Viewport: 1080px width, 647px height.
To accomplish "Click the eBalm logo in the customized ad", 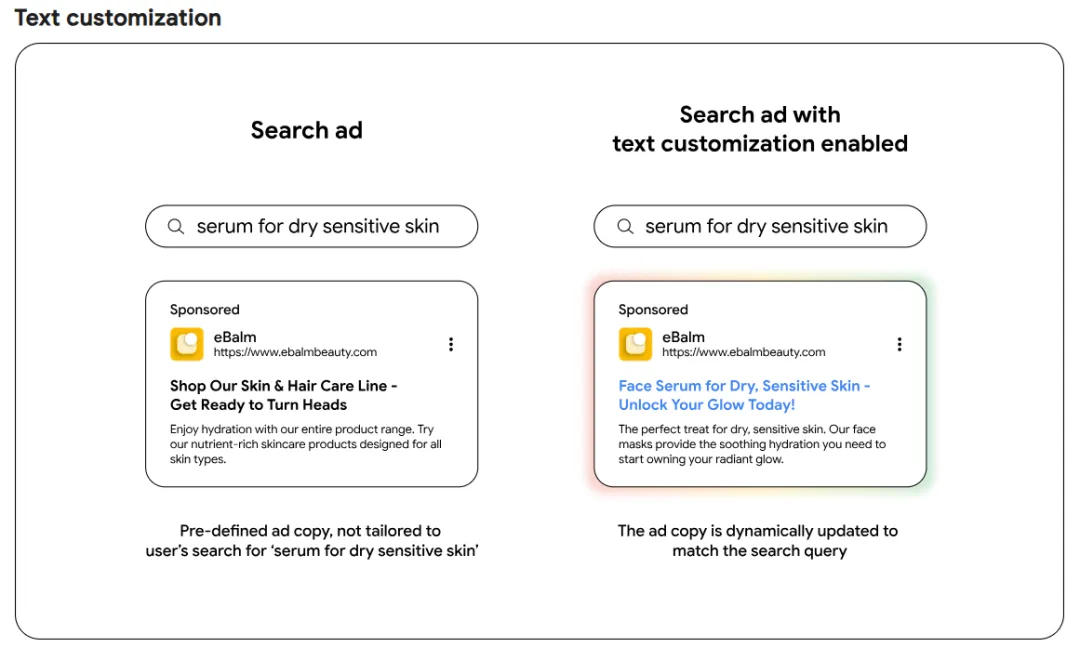I will tap(636, 344).
